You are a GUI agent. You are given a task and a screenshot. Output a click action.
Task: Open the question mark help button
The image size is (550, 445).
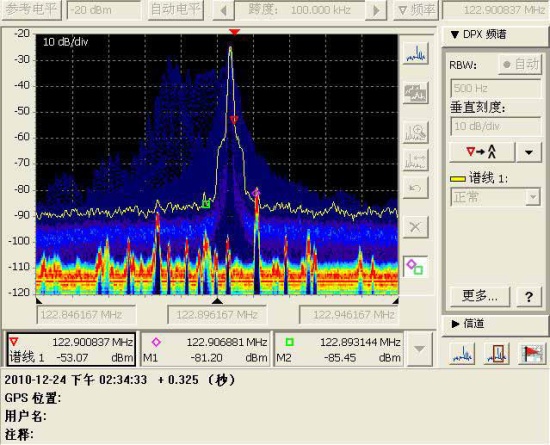[529, 297]
